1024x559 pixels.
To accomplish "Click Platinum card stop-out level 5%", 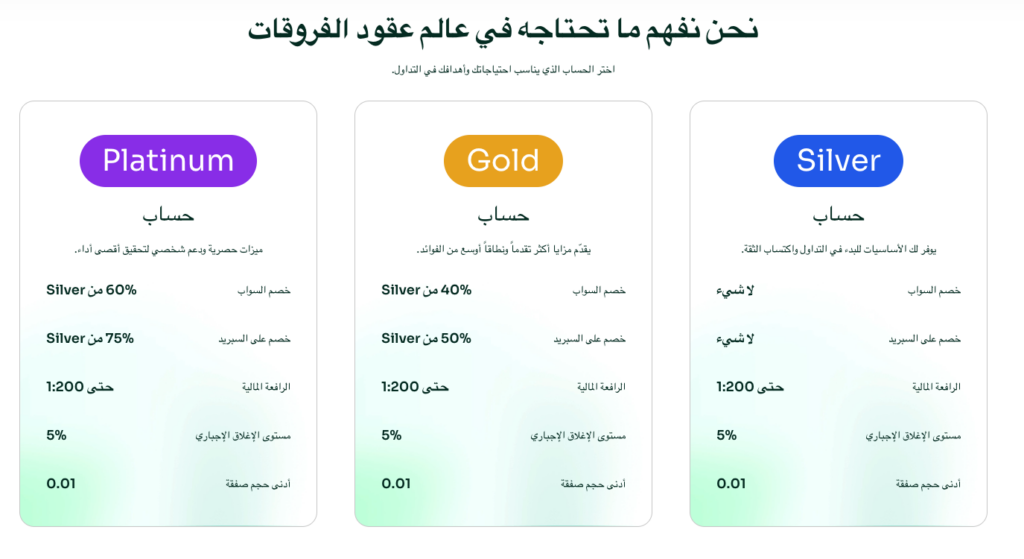I will click(x=56, y=435).
